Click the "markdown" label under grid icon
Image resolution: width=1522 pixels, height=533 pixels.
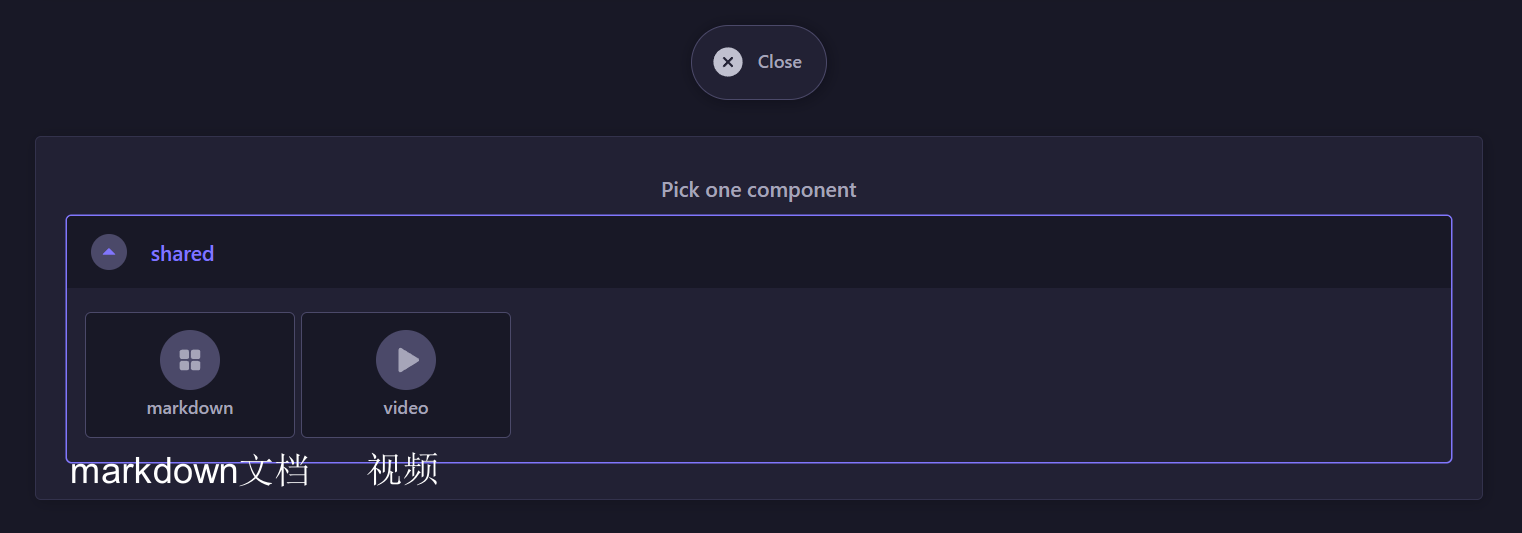click(190, 408)
